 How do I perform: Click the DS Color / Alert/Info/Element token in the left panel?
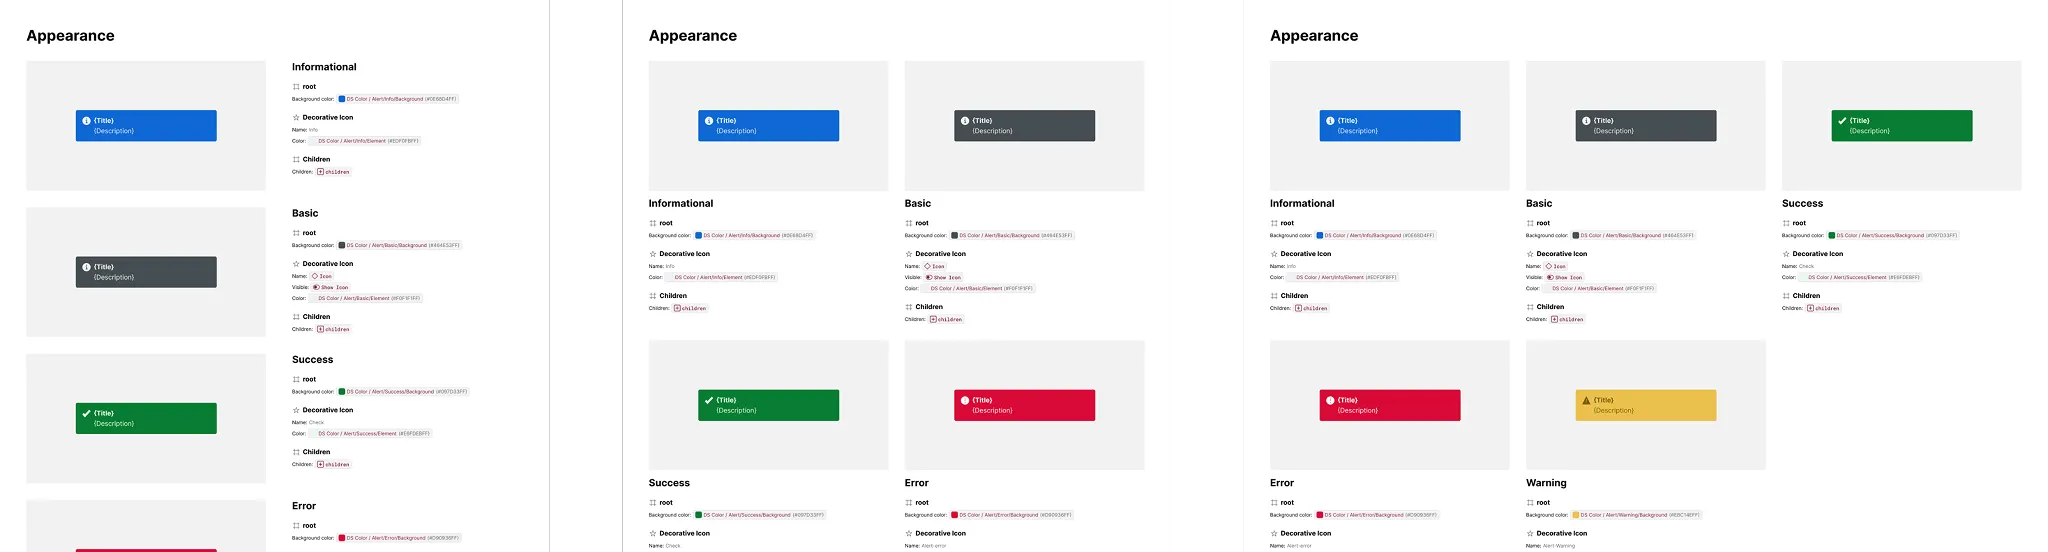click(x=365, y=141)
